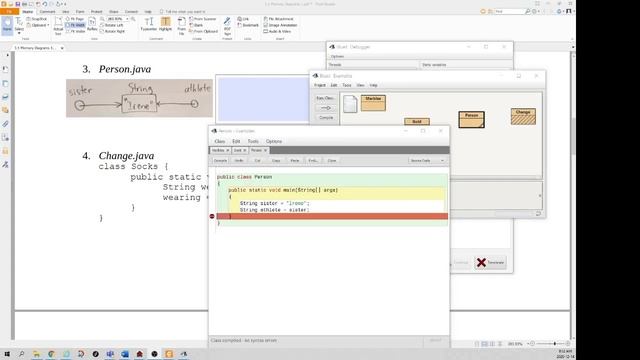640x360 pixels.
Task: Toggle the Fit Width view option
Action: [76, 25]
